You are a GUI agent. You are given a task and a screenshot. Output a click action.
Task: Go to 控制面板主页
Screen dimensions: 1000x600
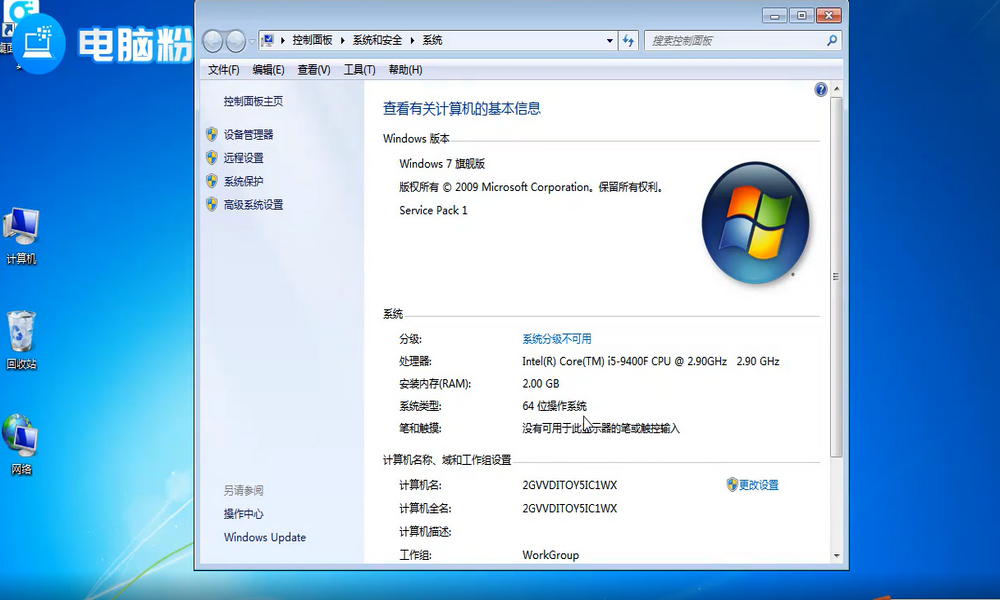click(253, 101)
